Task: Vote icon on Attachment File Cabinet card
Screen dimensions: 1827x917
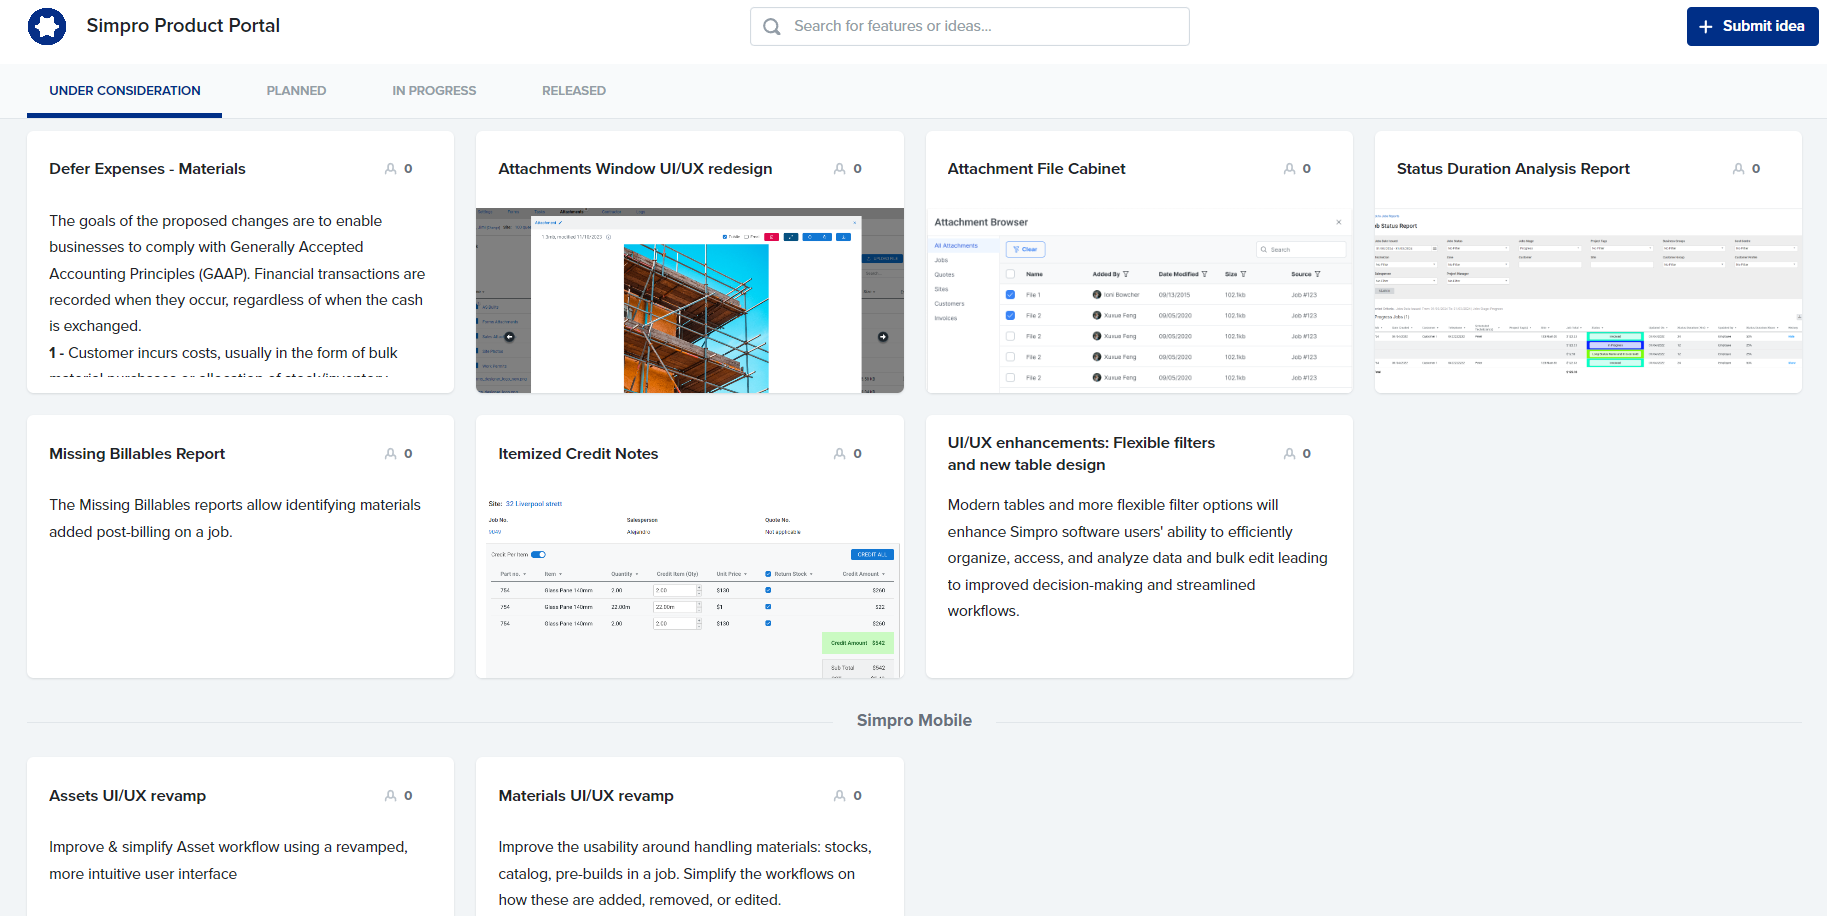Action: coord(1290,169)
